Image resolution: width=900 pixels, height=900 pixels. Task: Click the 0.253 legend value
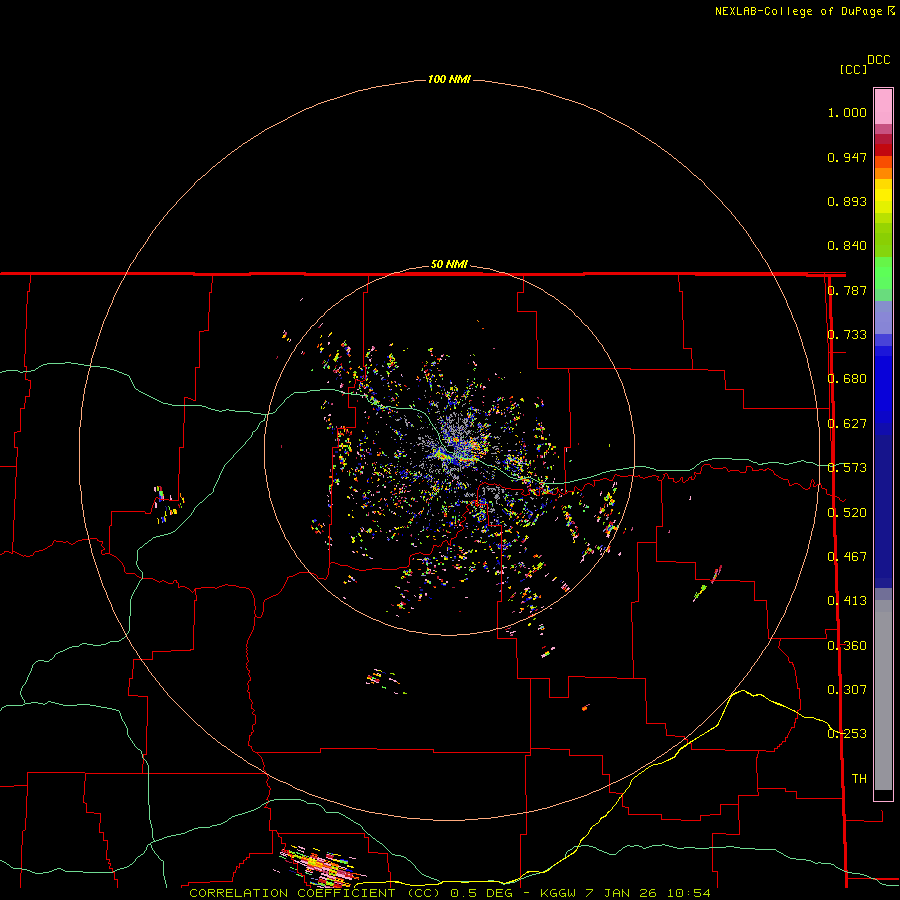(x=847, y=734)
